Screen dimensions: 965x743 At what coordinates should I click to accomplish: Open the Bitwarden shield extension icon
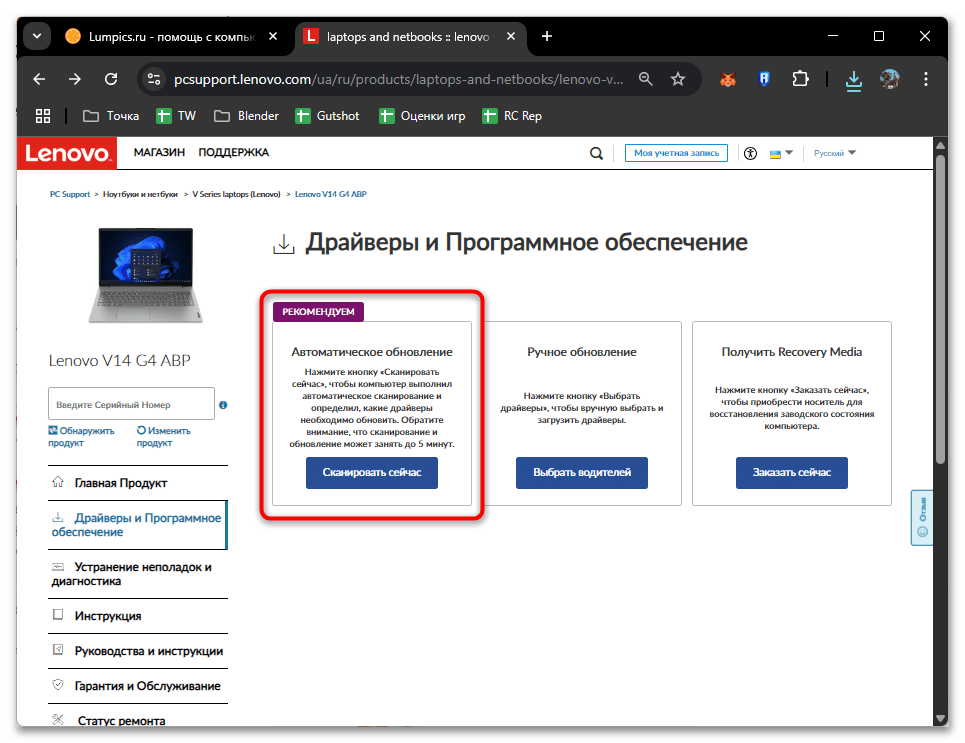point(764,79)
